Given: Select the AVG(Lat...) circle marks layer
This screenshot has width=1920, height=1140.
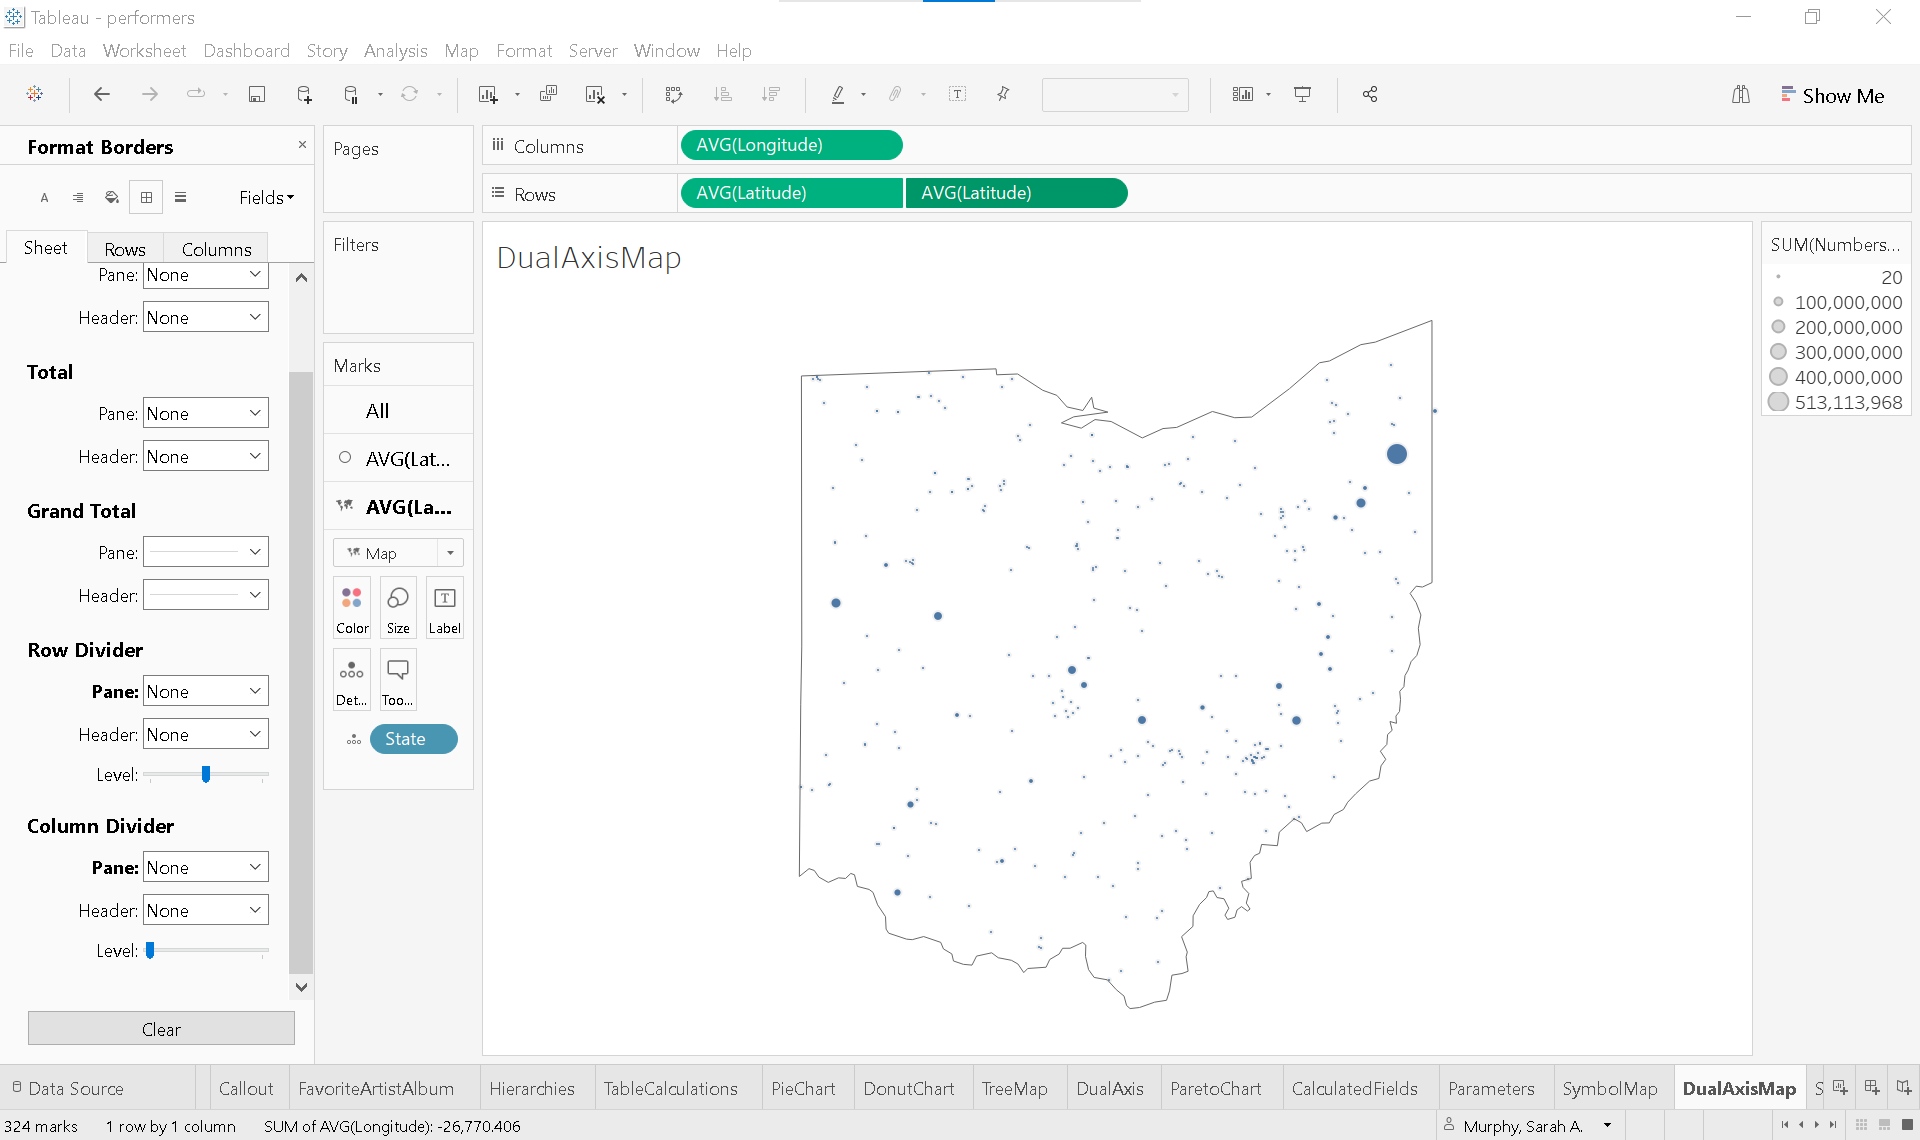Looking at the screenshot, I should (398, 459).
